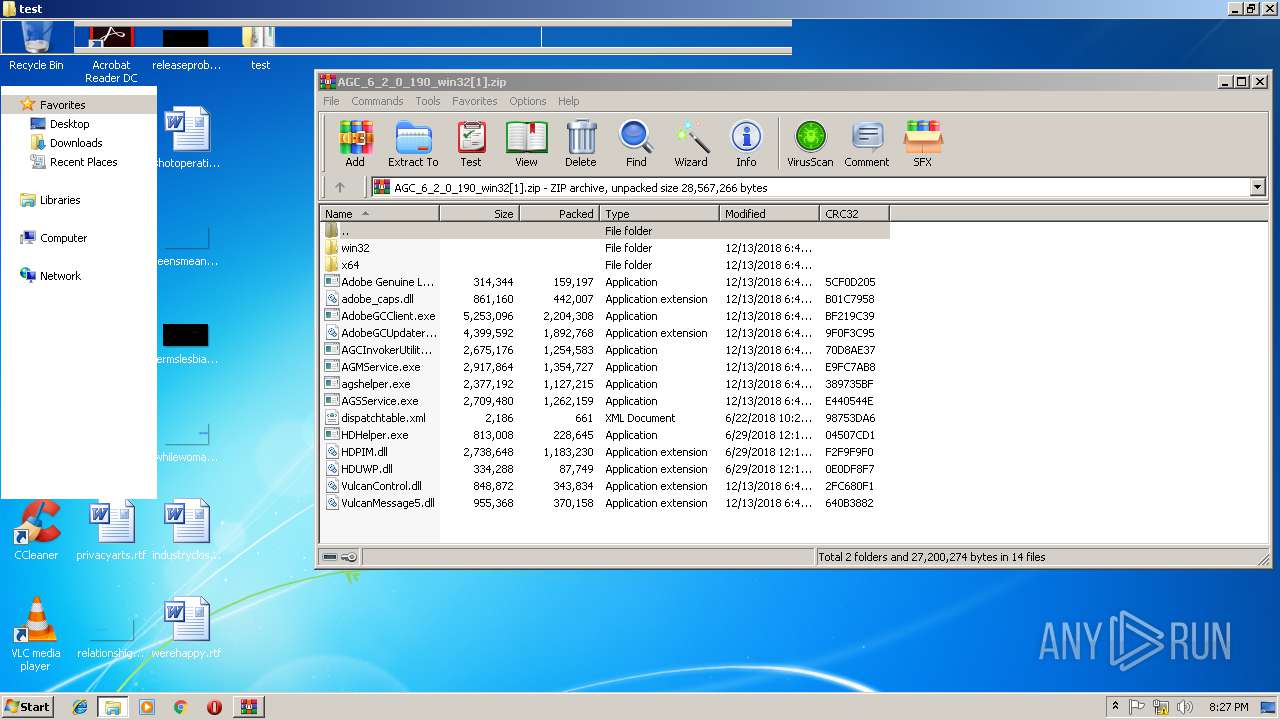Open Downloads in Favorites sidebar
The image size is (1280, 720).
[76, 143]
